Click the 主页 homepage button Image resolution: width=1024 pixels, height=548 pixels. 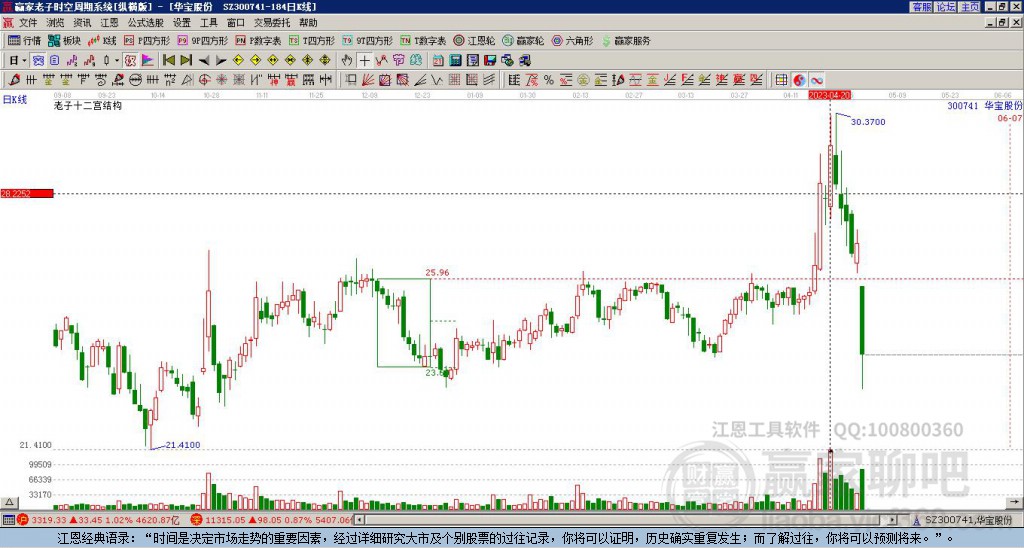point(969,7)
